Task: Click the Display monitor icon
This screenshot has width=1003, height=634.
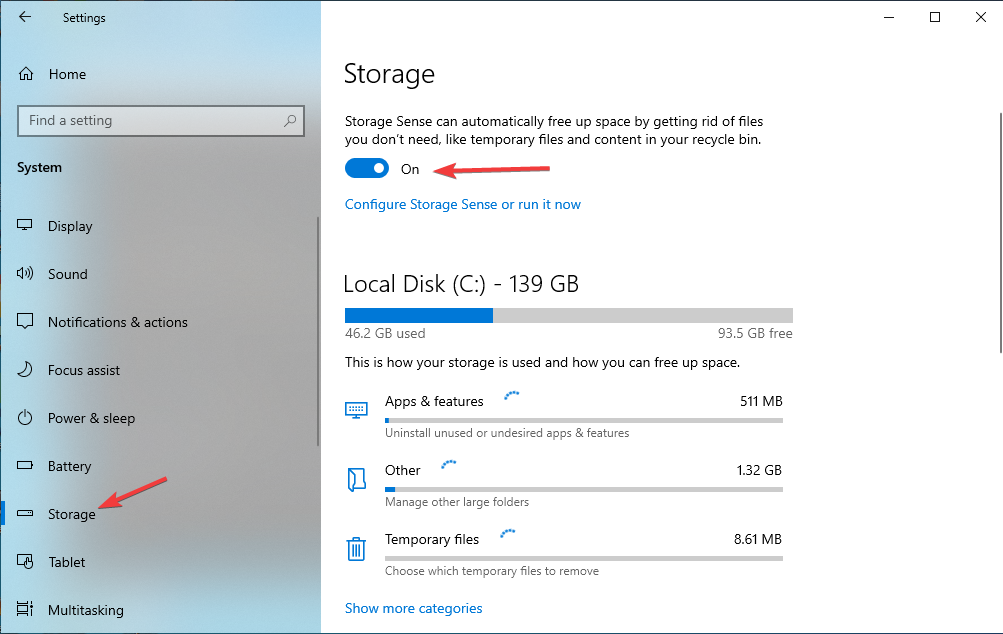Action: (x=25, y=225)
